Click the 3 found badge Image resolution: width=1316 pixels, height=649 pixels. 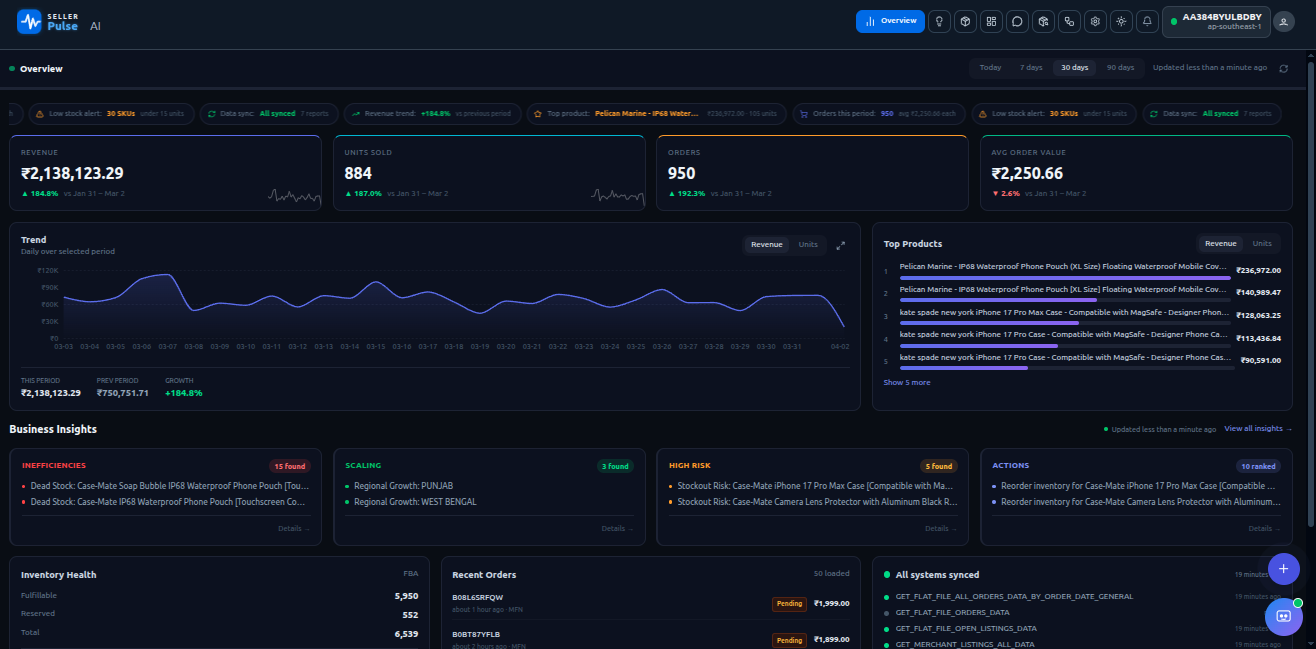(x=615, y=466)
